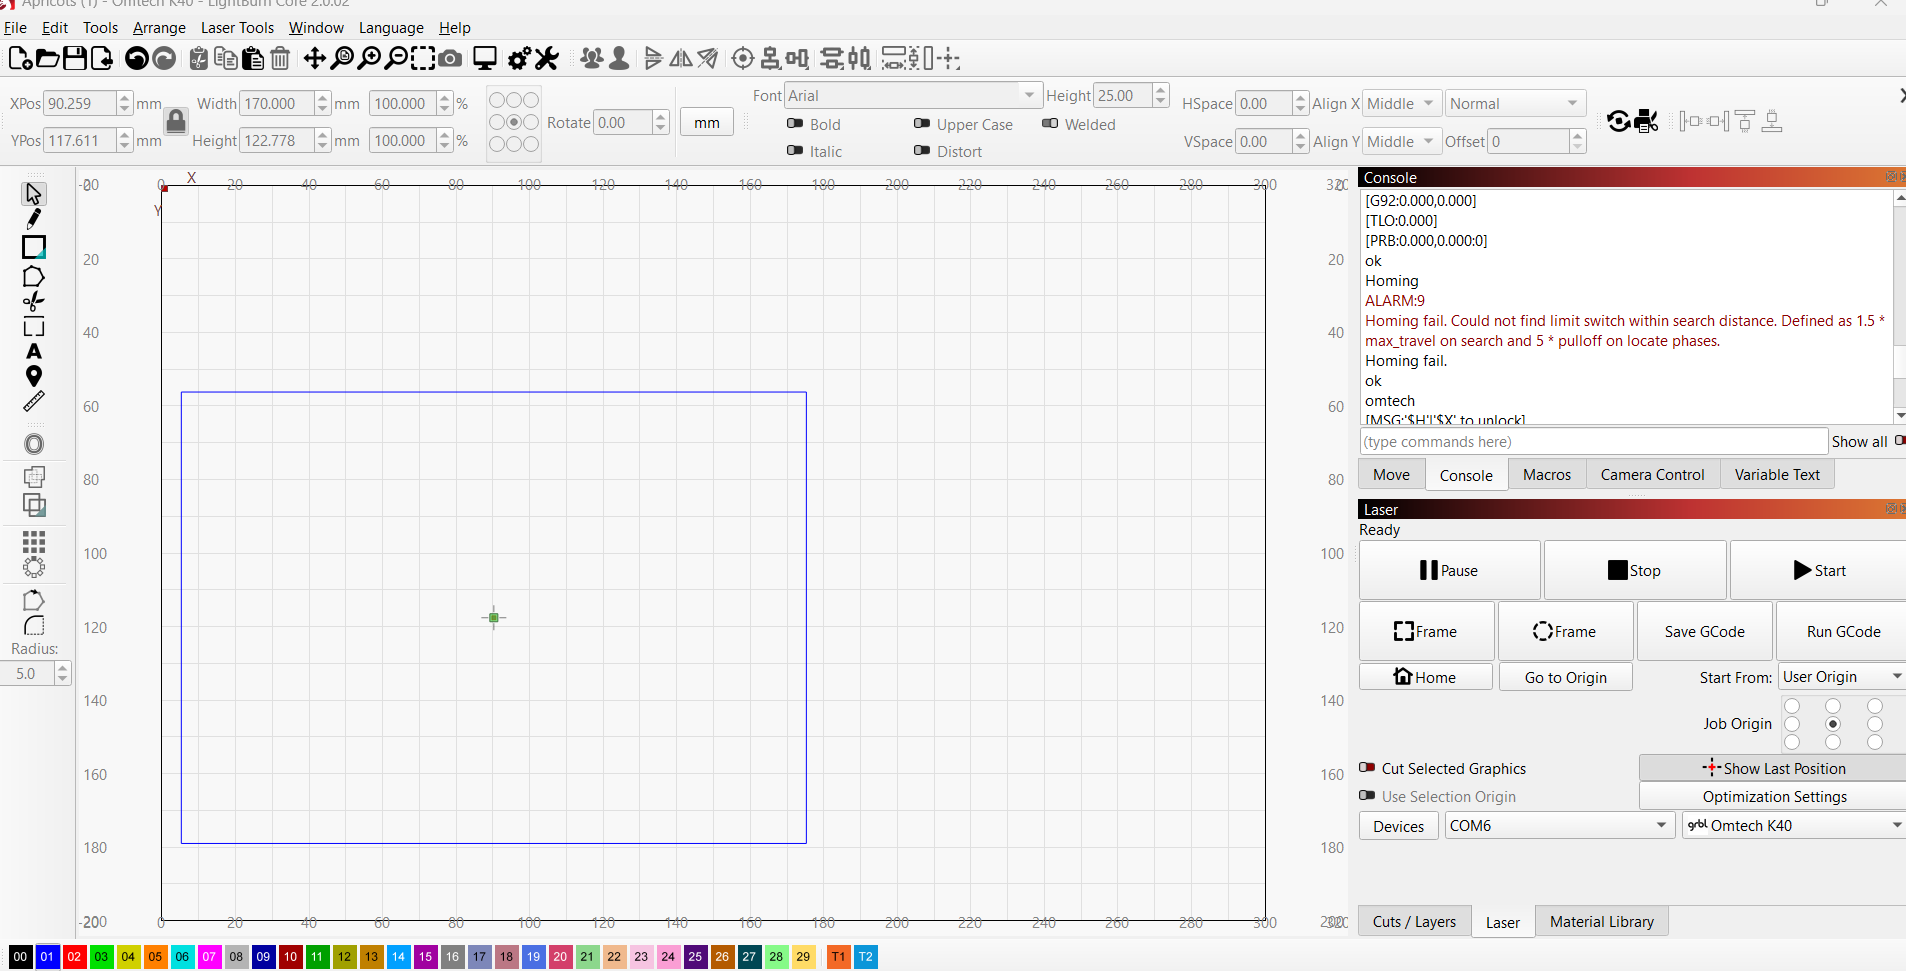Select the Create Text tool
The width and height of the screenshot is (1906, 971).
coord(34,352)
